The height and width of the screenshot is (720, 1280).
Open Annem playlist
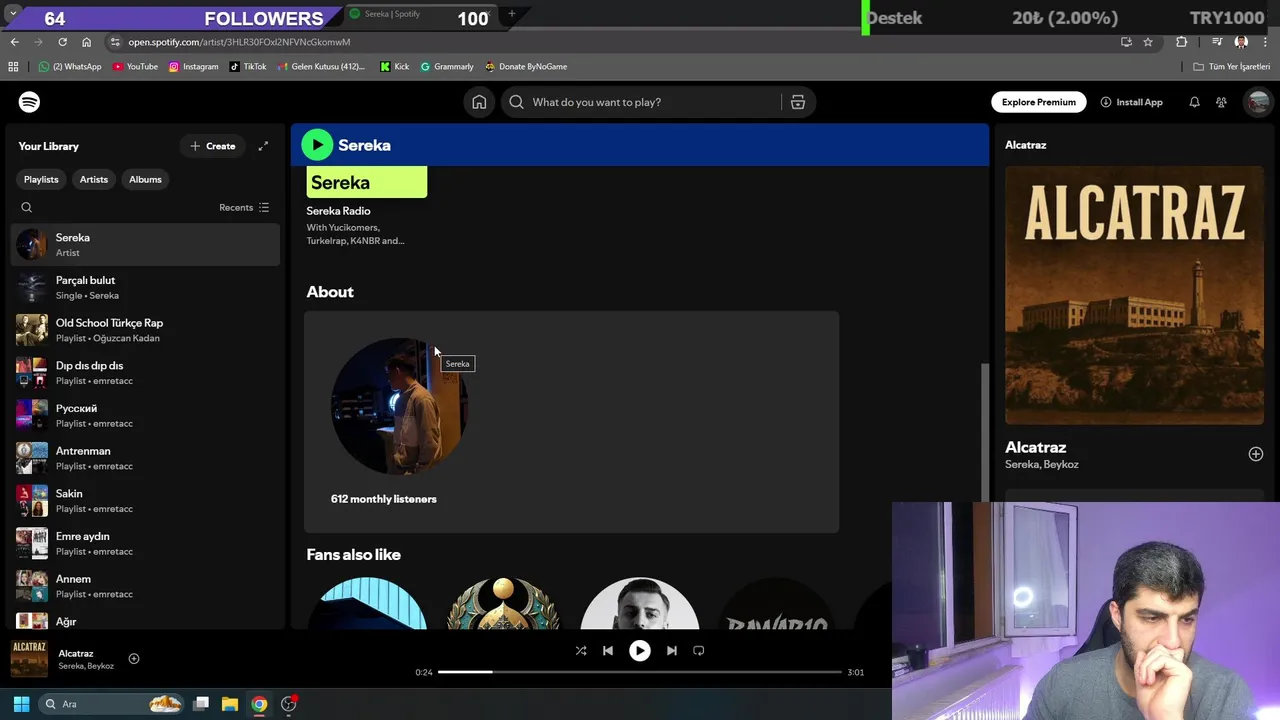click(146, 586)
